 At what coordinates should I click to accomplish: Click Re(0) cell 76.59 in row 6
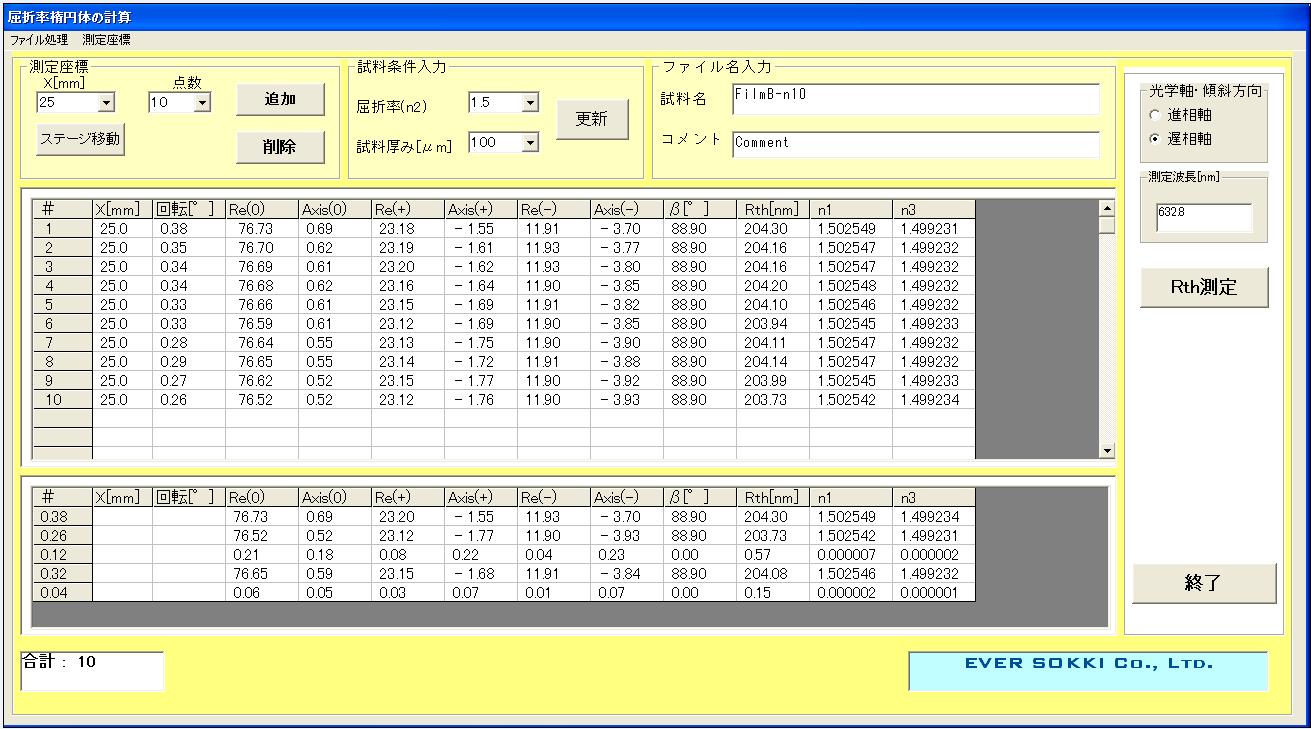pyautogui.click(x=262, y=324)
